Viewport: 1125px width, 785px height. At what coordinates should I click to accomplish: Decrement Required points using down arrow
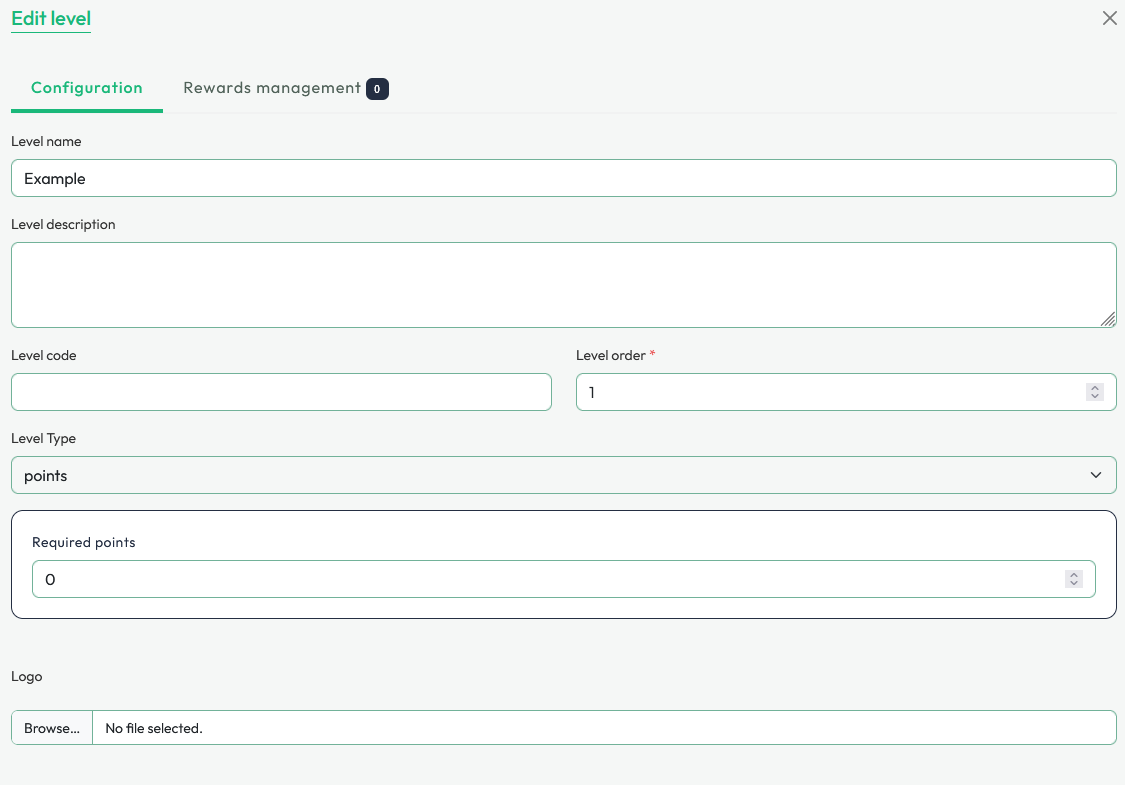click(1074, 584)
